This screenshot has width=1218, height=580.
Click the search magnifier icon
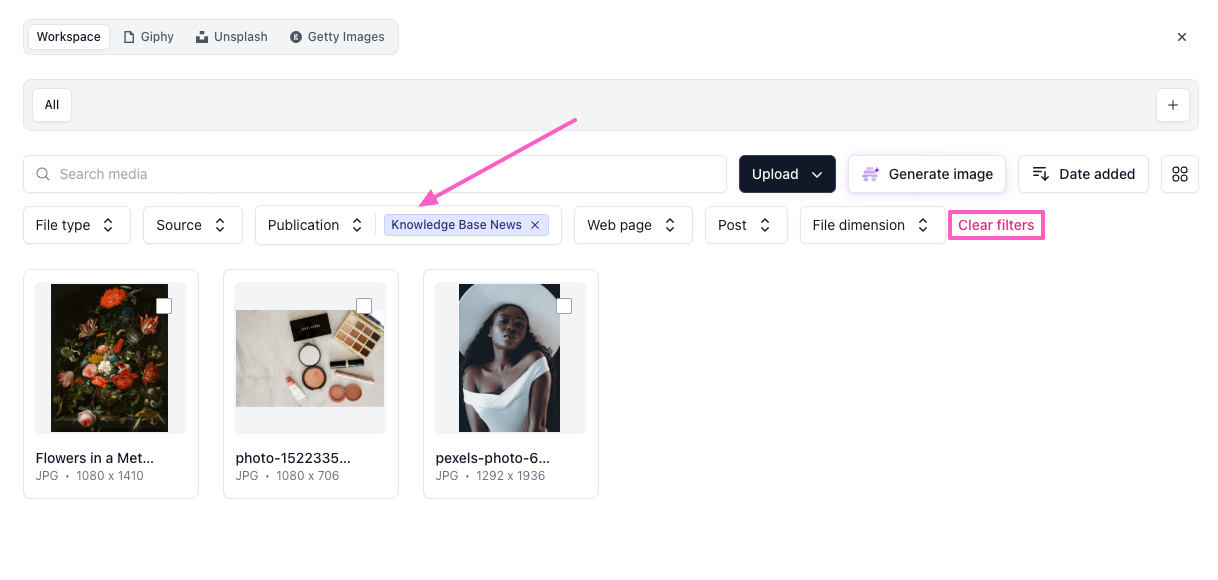pos(43,174)
